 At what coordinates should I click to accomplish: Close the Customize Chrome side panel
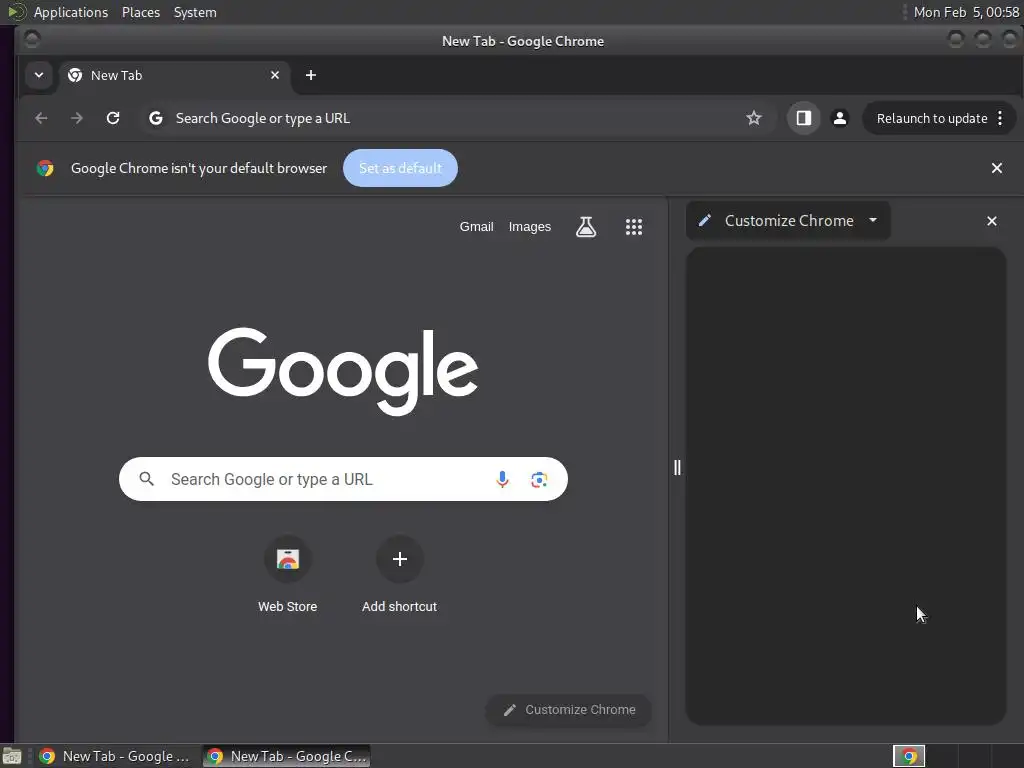(991, 221)
